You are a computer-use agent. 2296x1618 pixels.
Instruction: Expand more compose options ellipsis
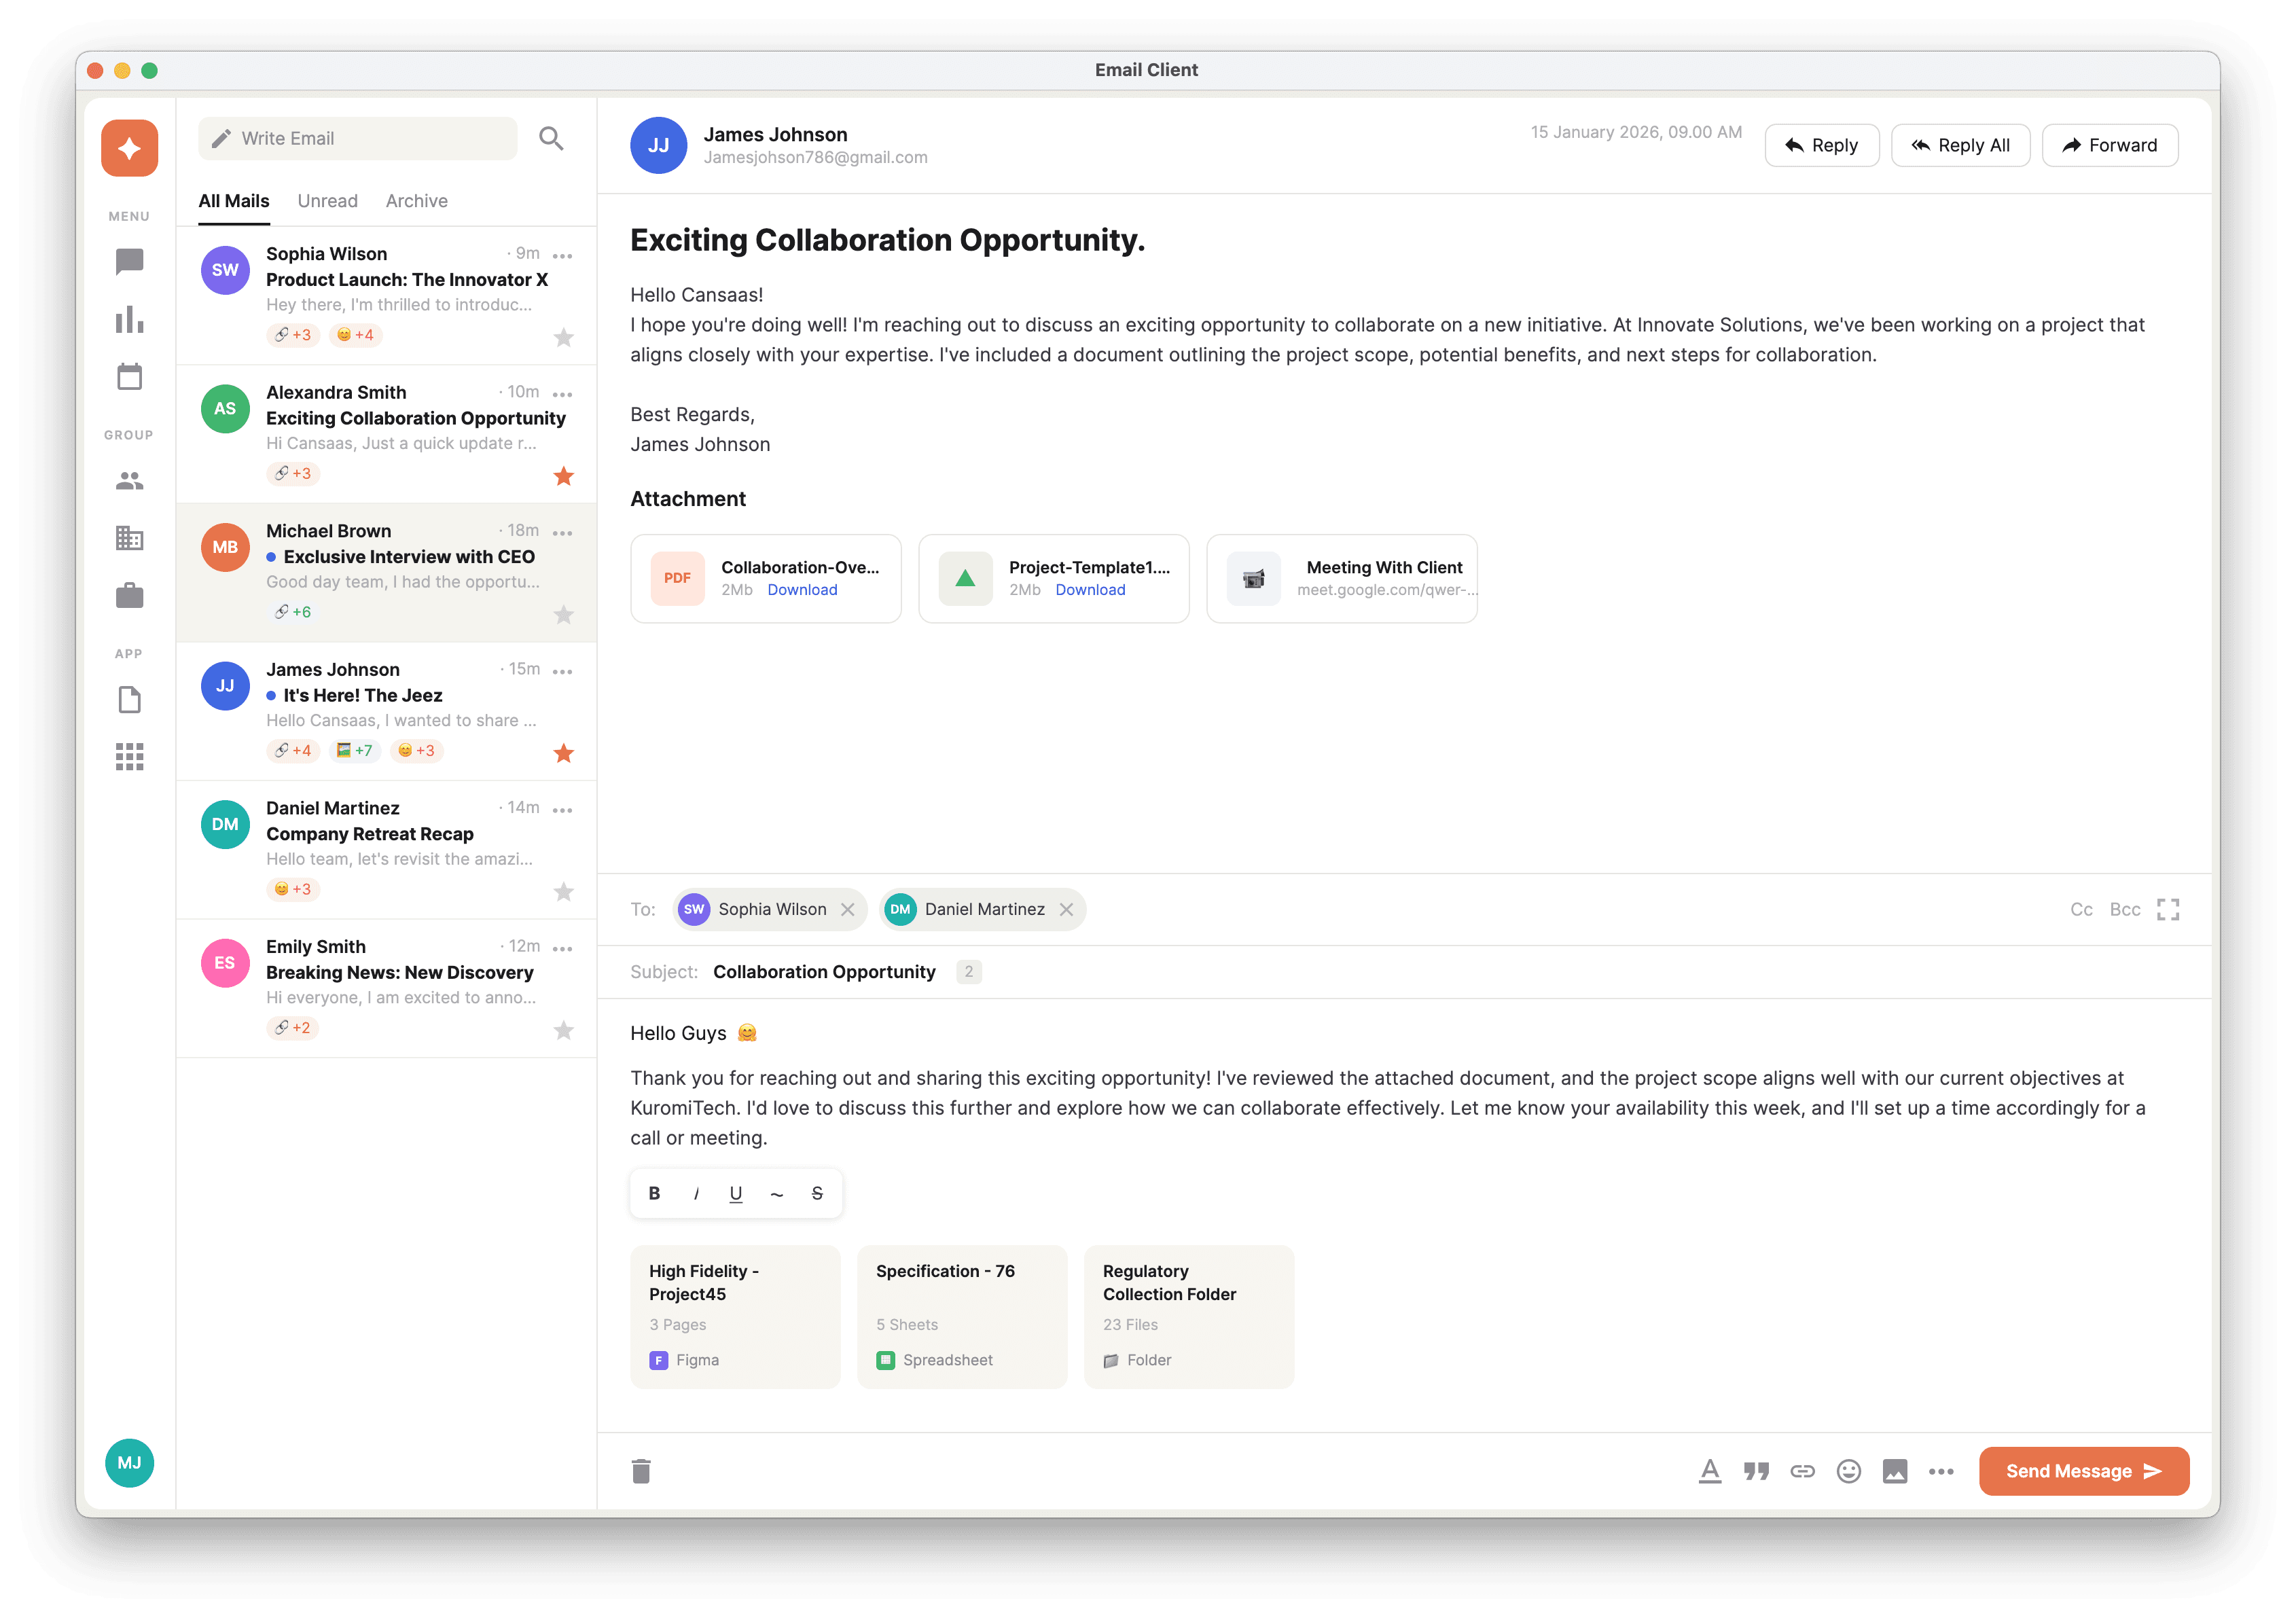coord(1940,1471)
